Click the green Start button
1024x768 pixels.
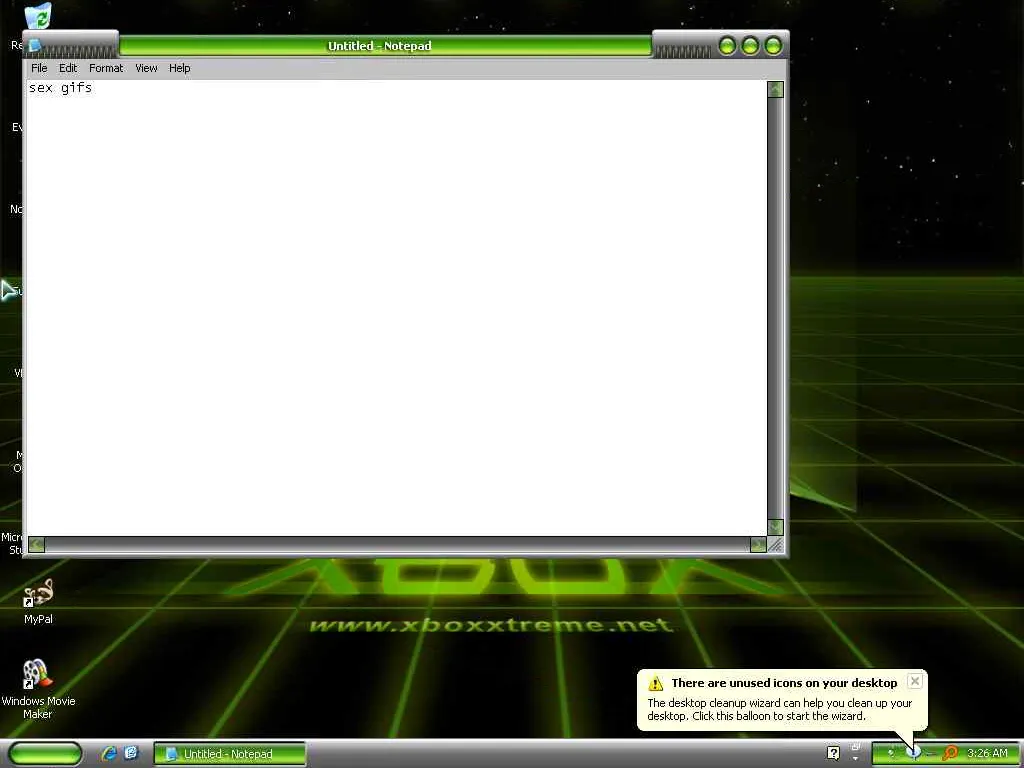46,754
